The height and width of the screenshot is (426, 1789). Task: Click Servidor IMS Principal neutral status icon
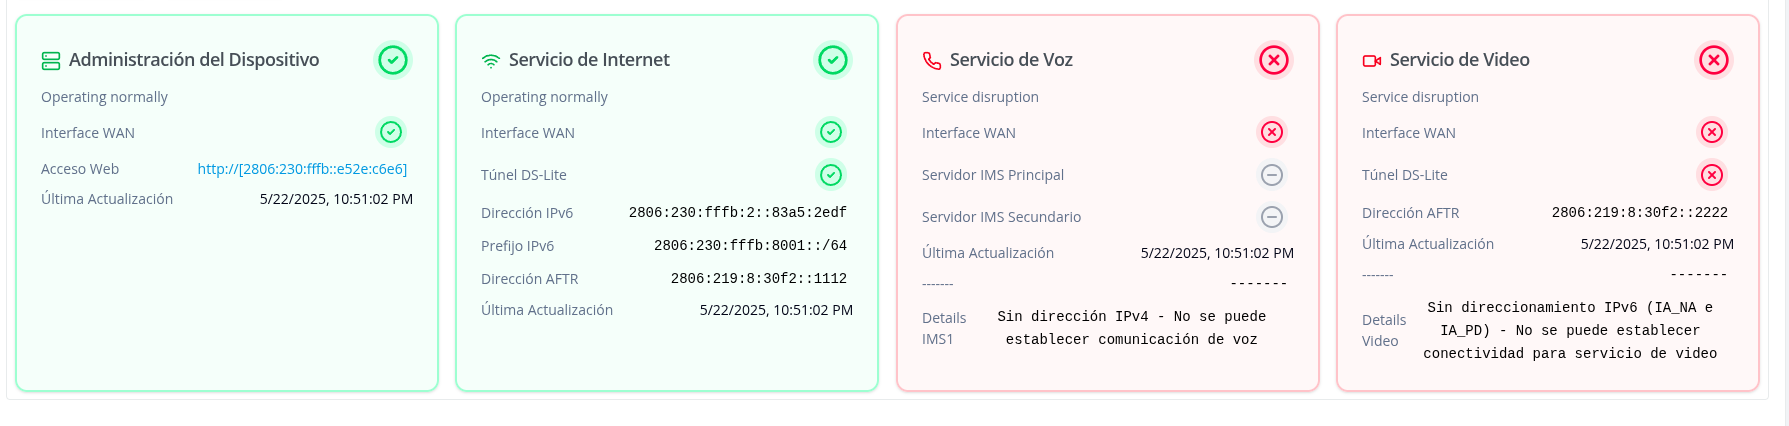click(1271, 175)
